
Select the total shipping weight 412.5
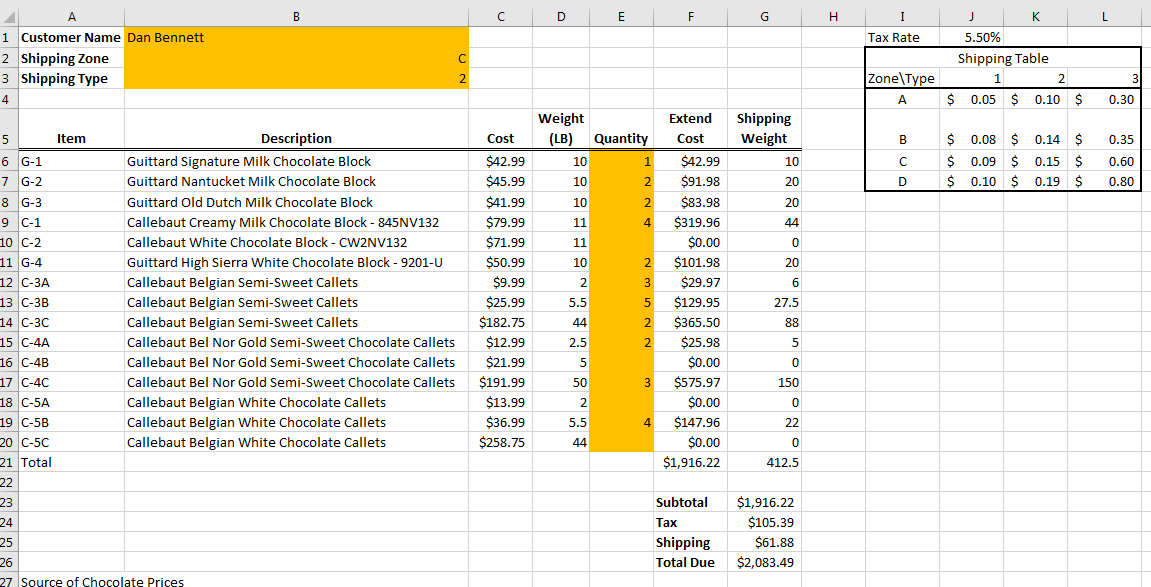[765, 462]
